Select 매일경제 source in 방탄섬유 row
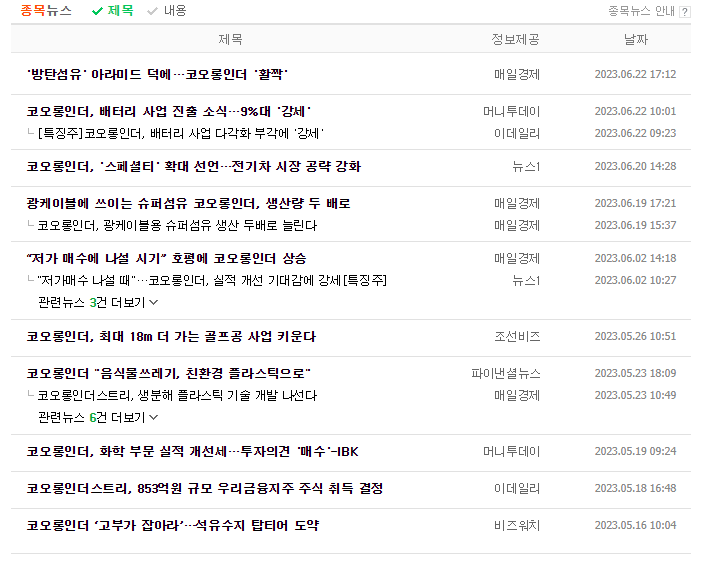 [517, 74]
